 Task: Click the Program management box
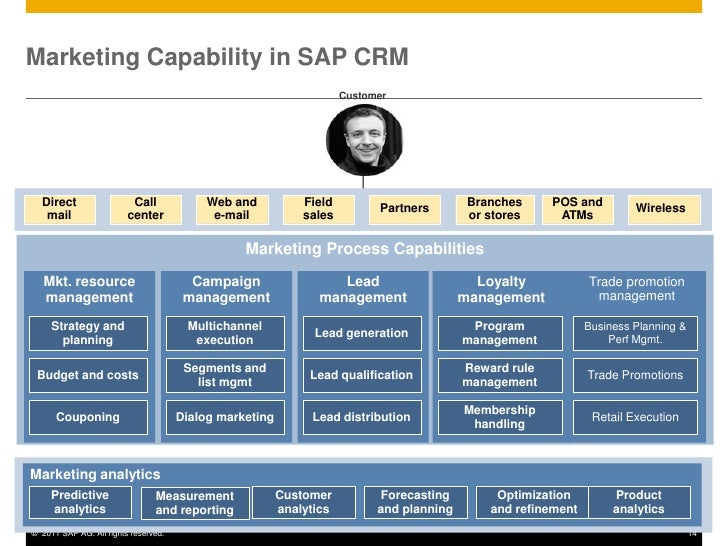pyautogui.click(x=500, y=333)
